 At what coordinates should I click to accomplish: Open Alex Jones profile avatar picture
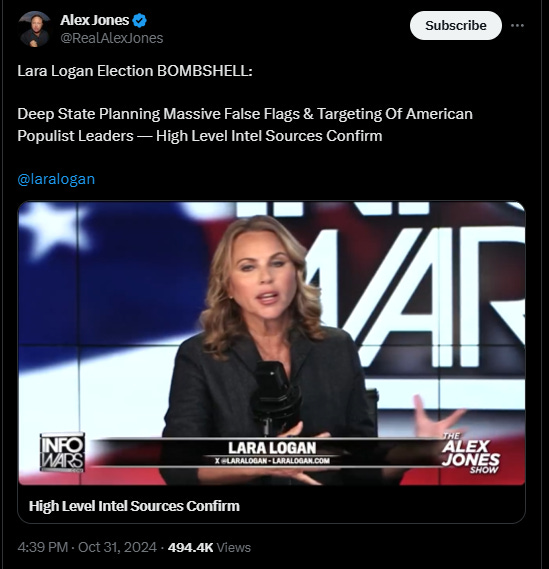coord(35,29)
